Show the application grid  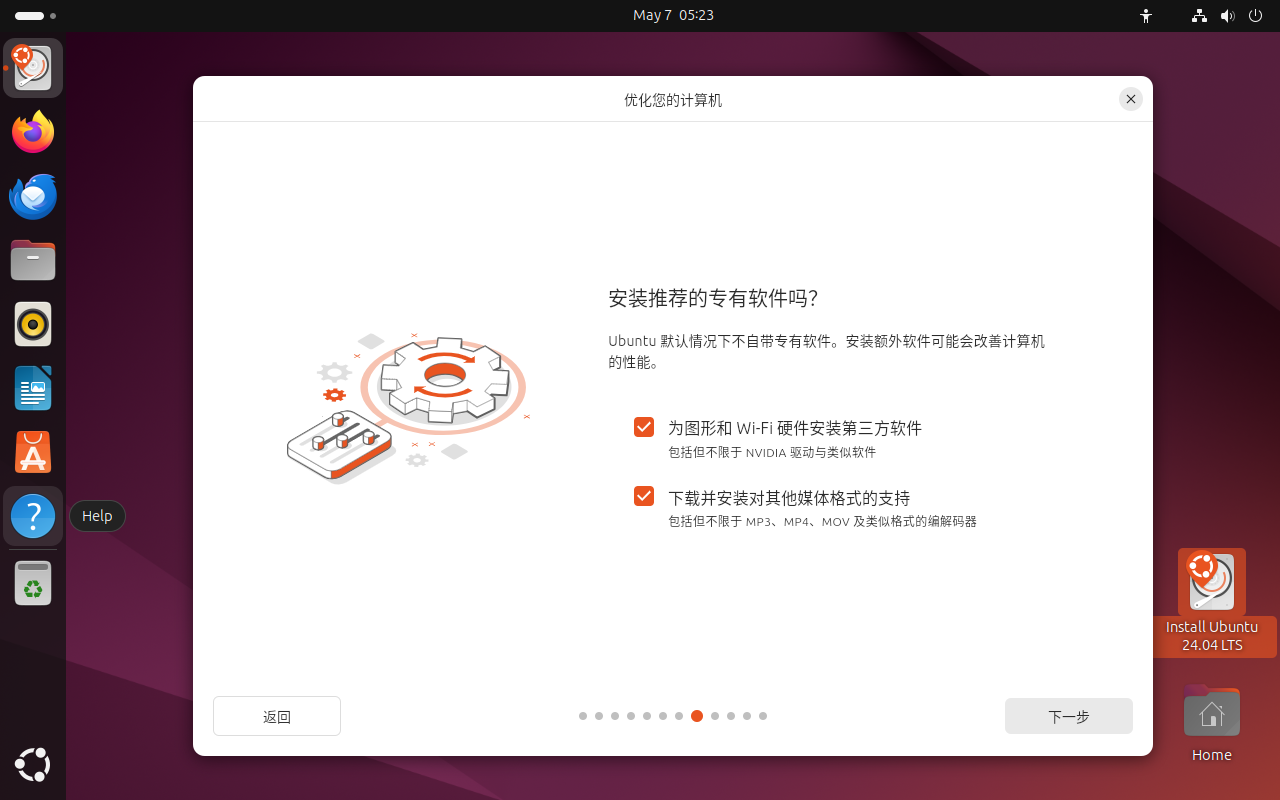(33, 765)
